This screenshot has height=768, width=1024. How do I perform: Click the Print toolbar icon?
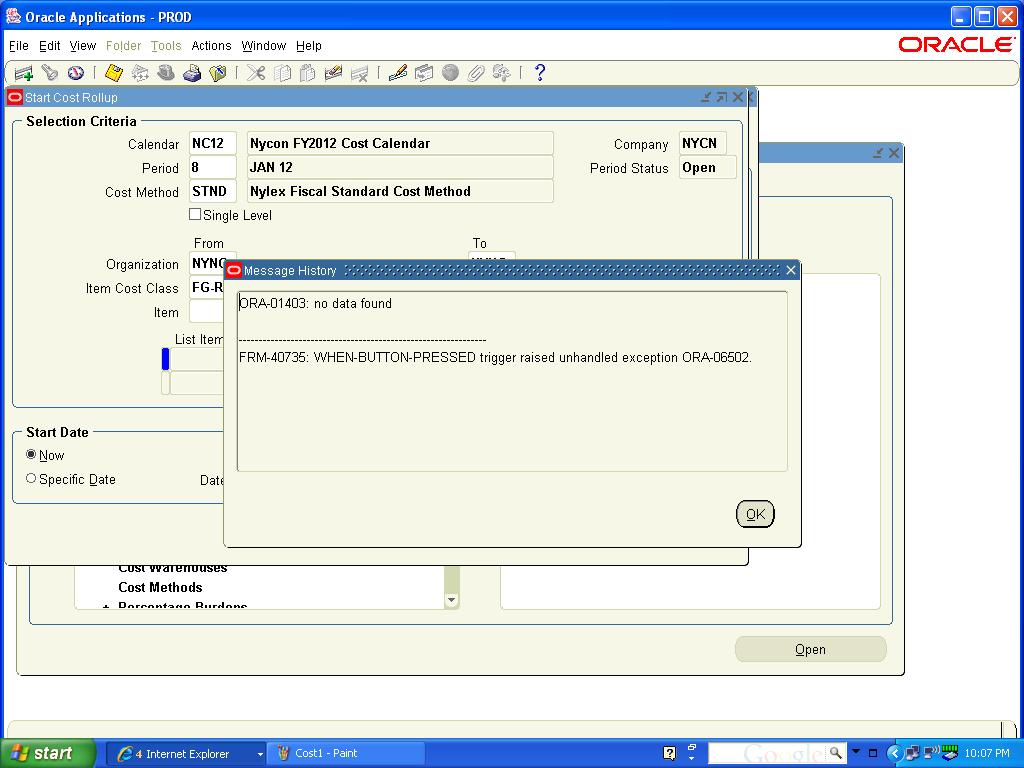[192, 73]
